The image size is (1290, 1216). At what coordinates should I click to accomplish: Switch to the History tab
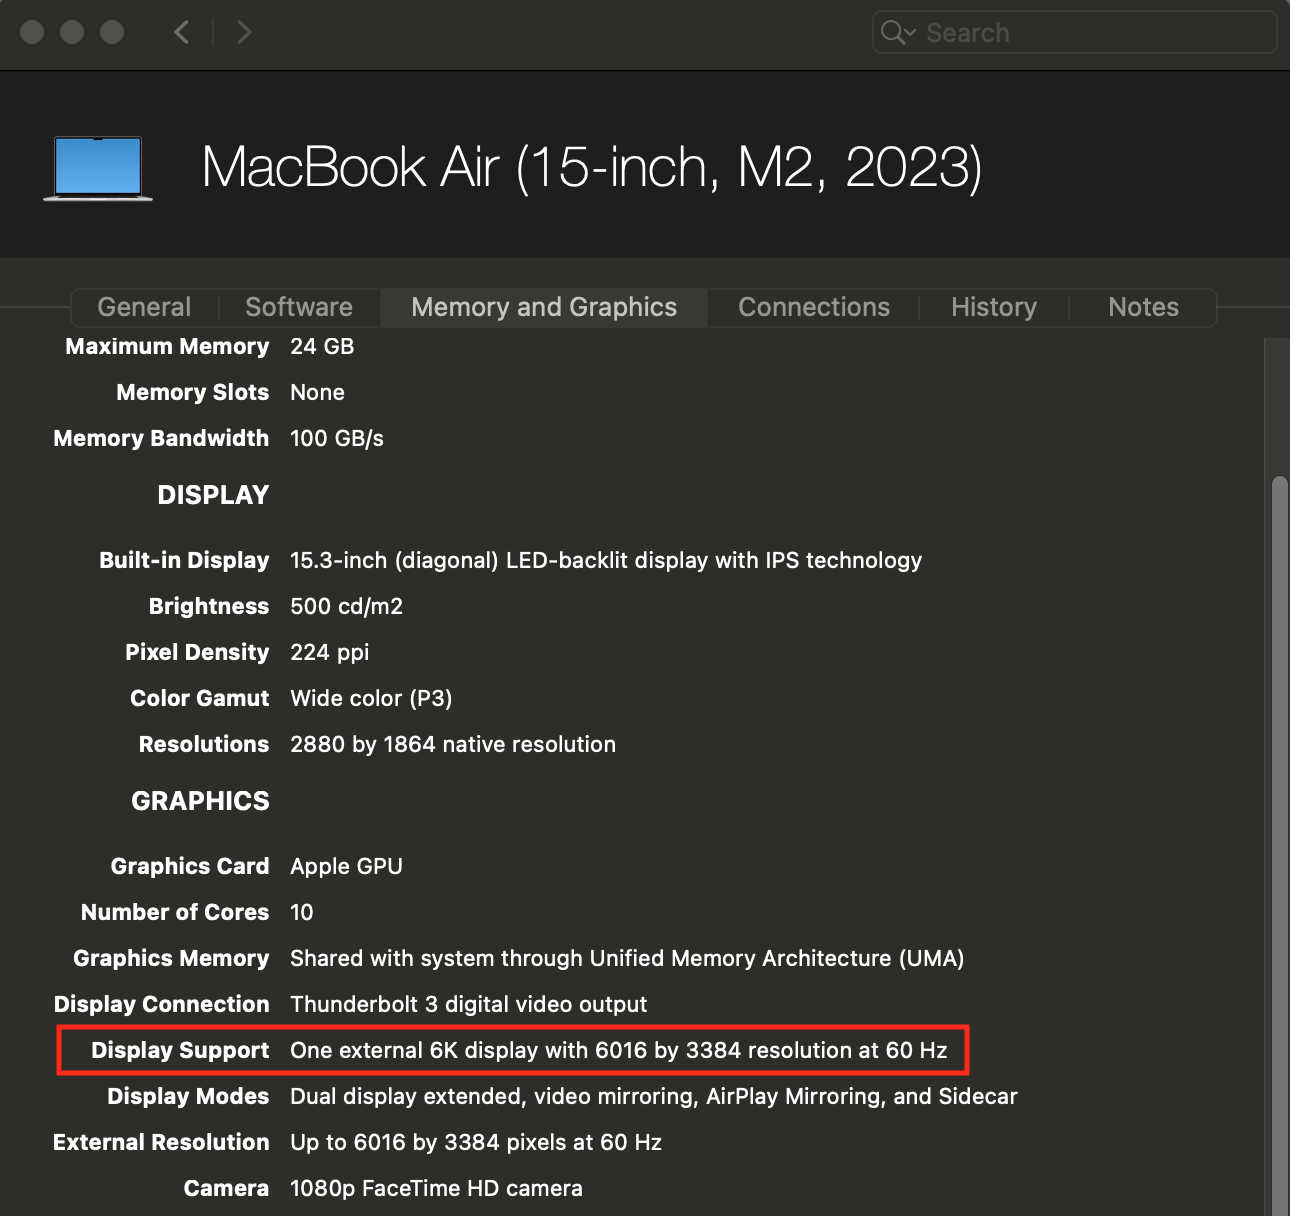click(x=994, y=307)
